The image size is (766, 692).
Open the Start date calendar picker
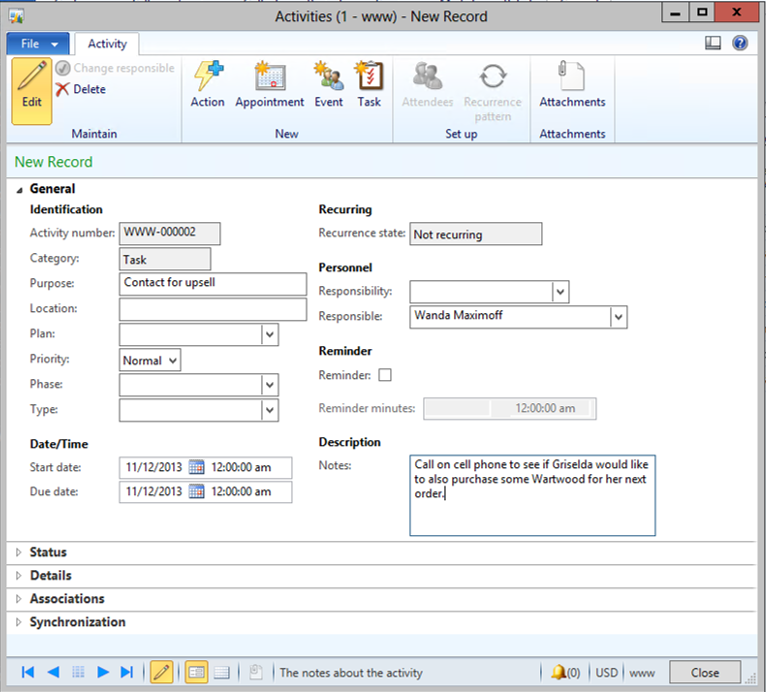click(197, 467)
